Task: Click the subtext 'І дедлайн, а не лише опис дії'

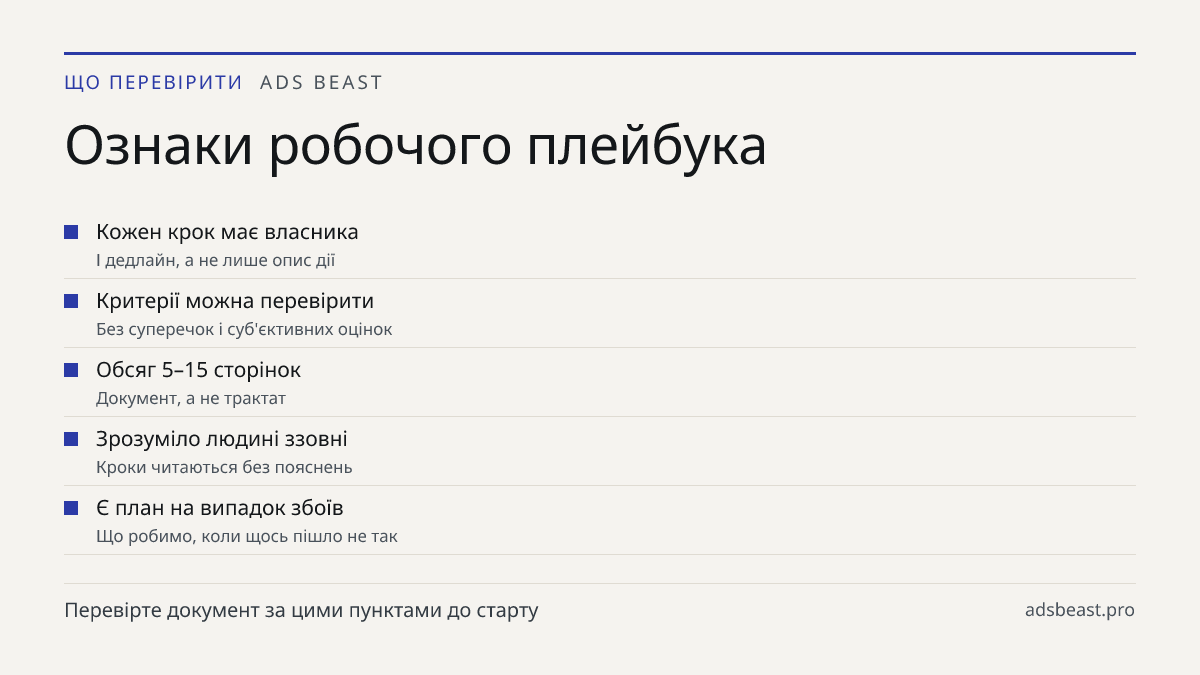Action: pos(216,260)
